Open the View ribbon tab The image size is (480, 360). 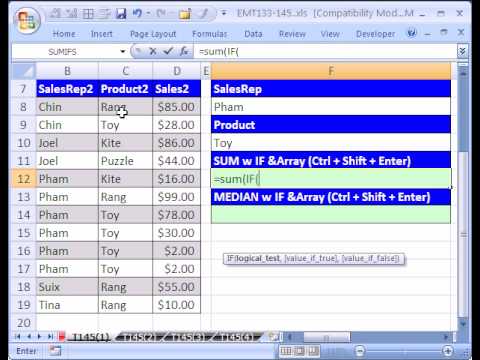(330, 34)
